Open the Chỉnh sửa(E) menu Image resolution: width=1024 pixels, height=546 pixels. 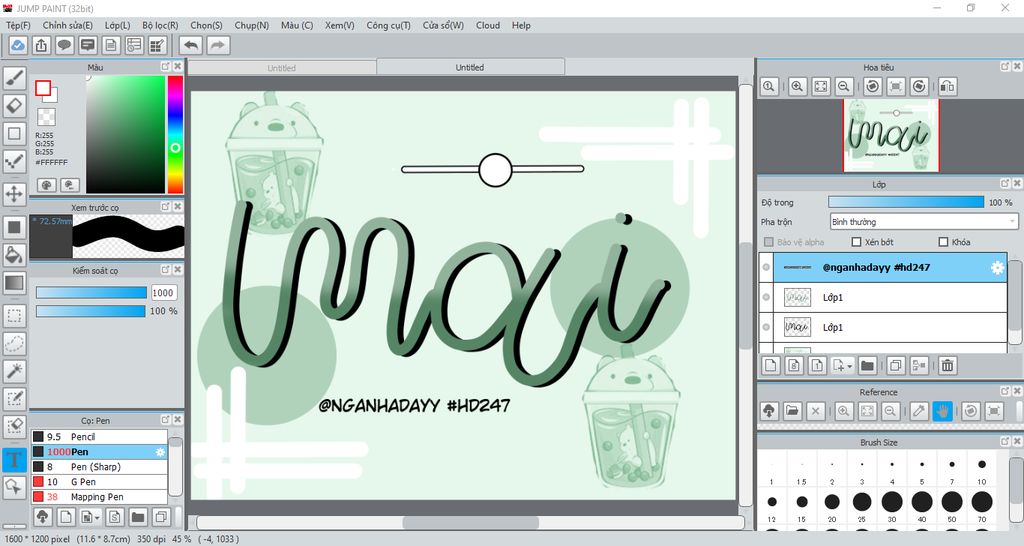point(68,25)
